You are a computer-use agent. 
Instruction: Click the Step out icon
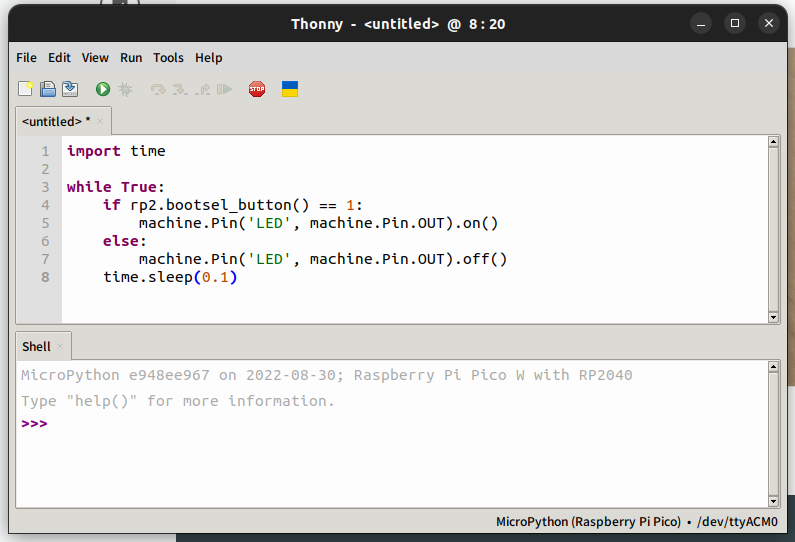[x=202, y=90]
